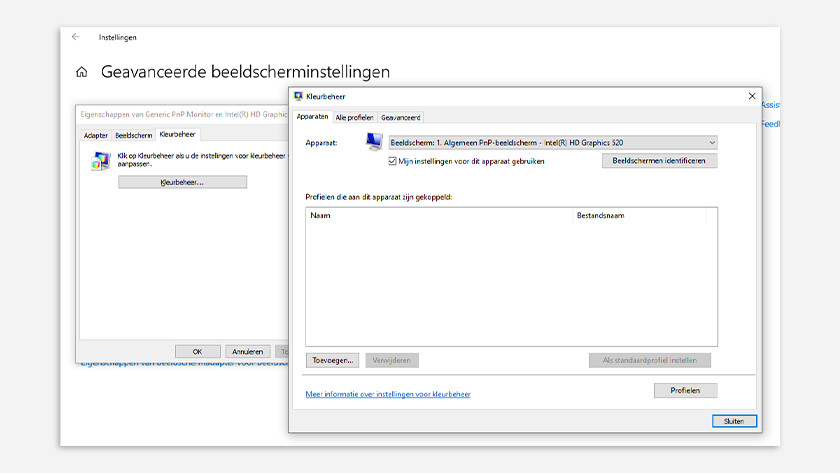Click the home icon beside the page title
This screenshot has width=840, height=473.
[x=82, y=72]
